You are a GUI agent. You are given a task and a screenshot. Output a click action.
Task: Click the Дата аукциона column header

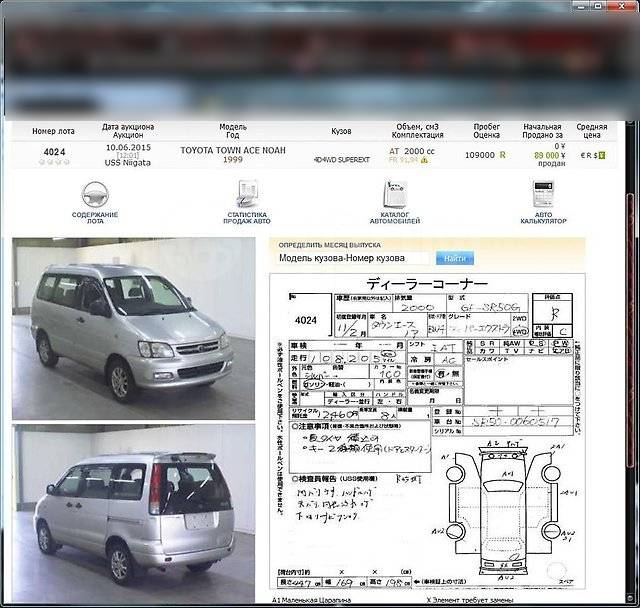(x=128, y=131)
